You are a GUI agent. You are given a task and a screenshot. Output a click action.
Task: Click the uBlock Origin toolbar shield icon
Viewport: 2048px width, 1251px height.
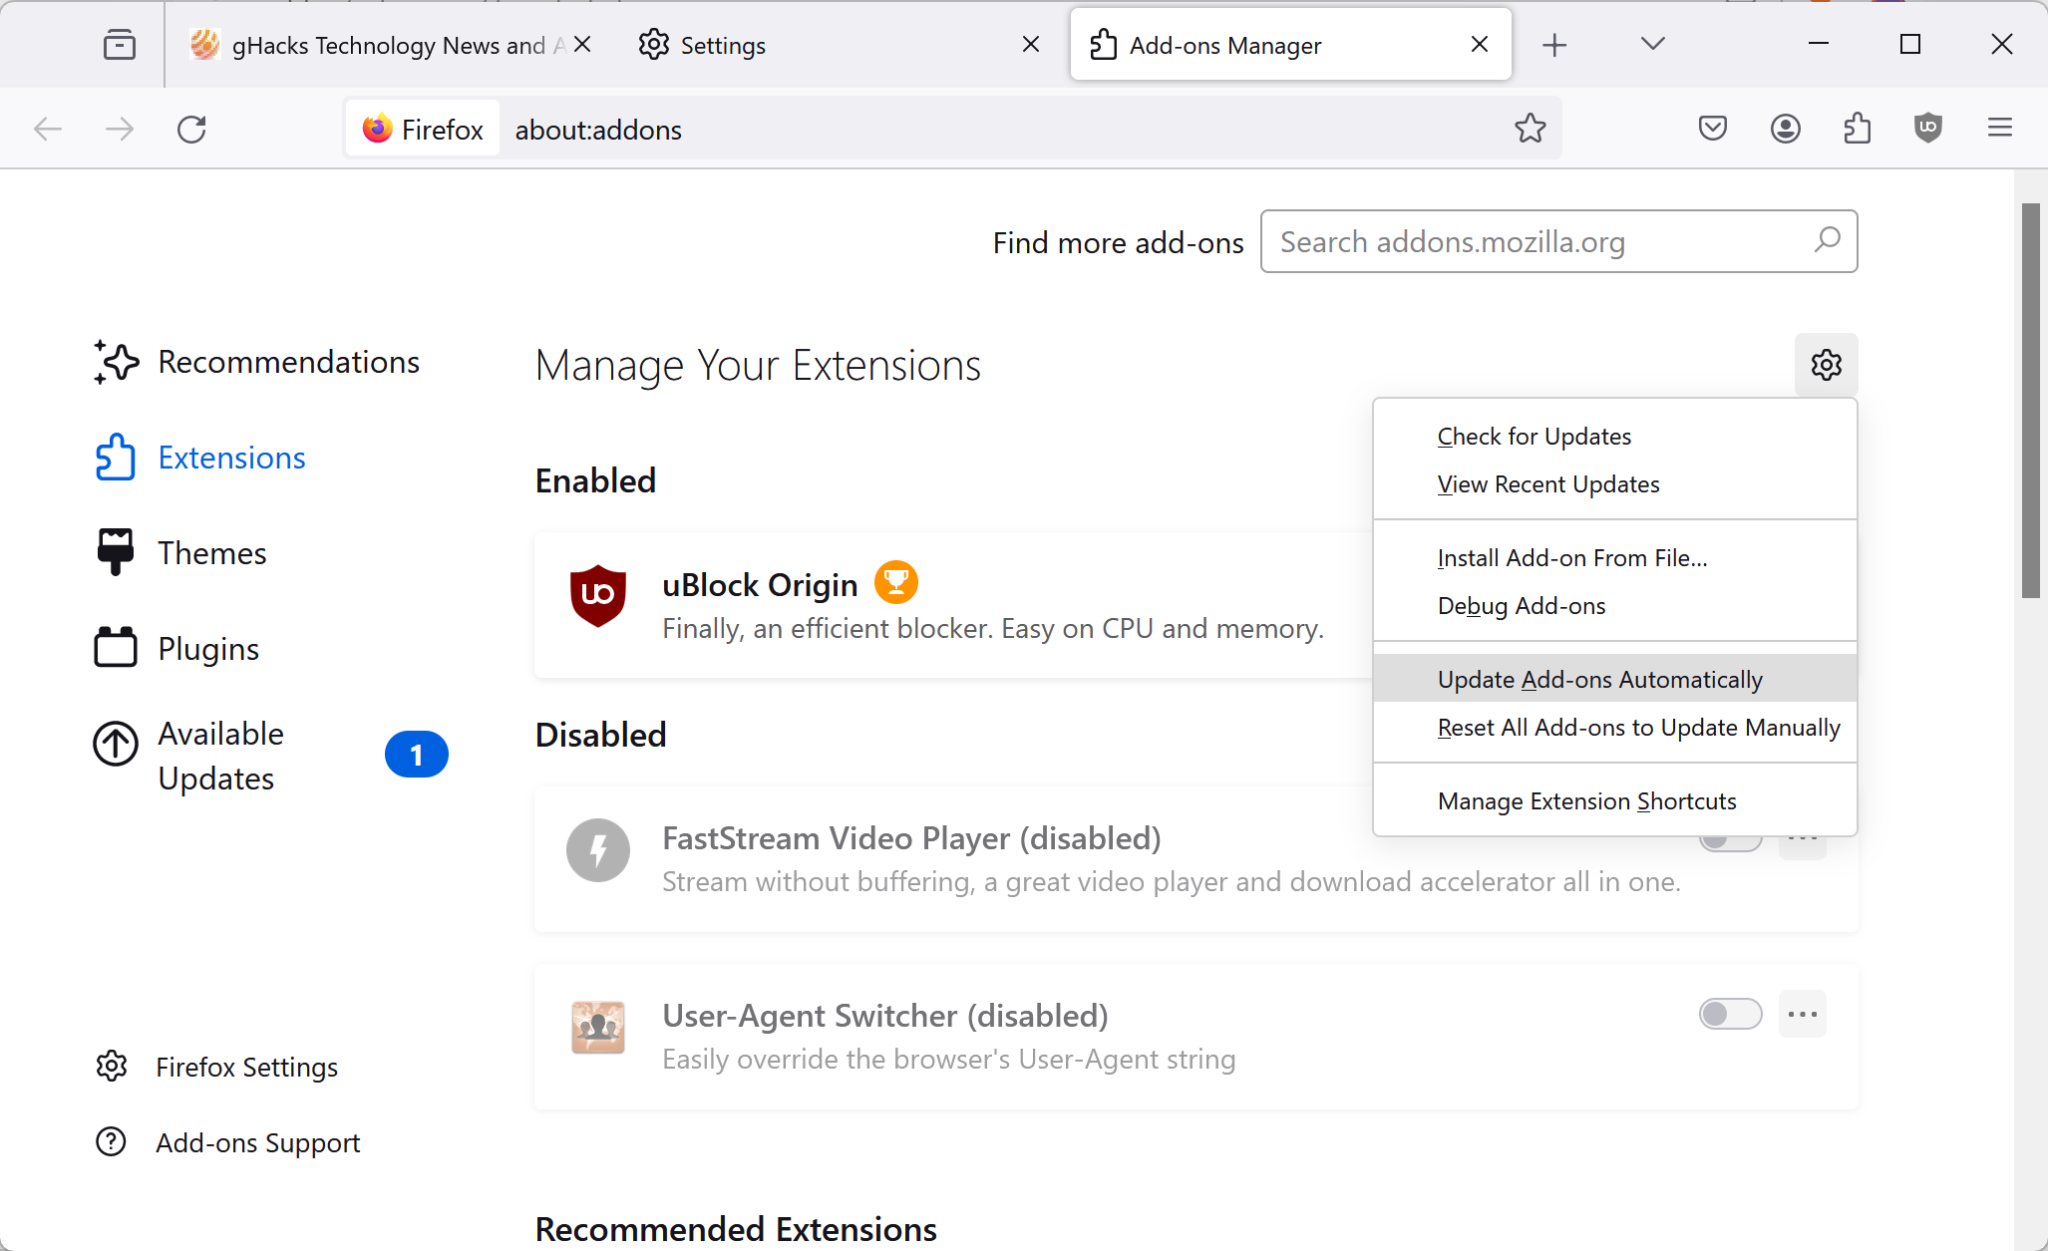click(x=1928, y=128)
